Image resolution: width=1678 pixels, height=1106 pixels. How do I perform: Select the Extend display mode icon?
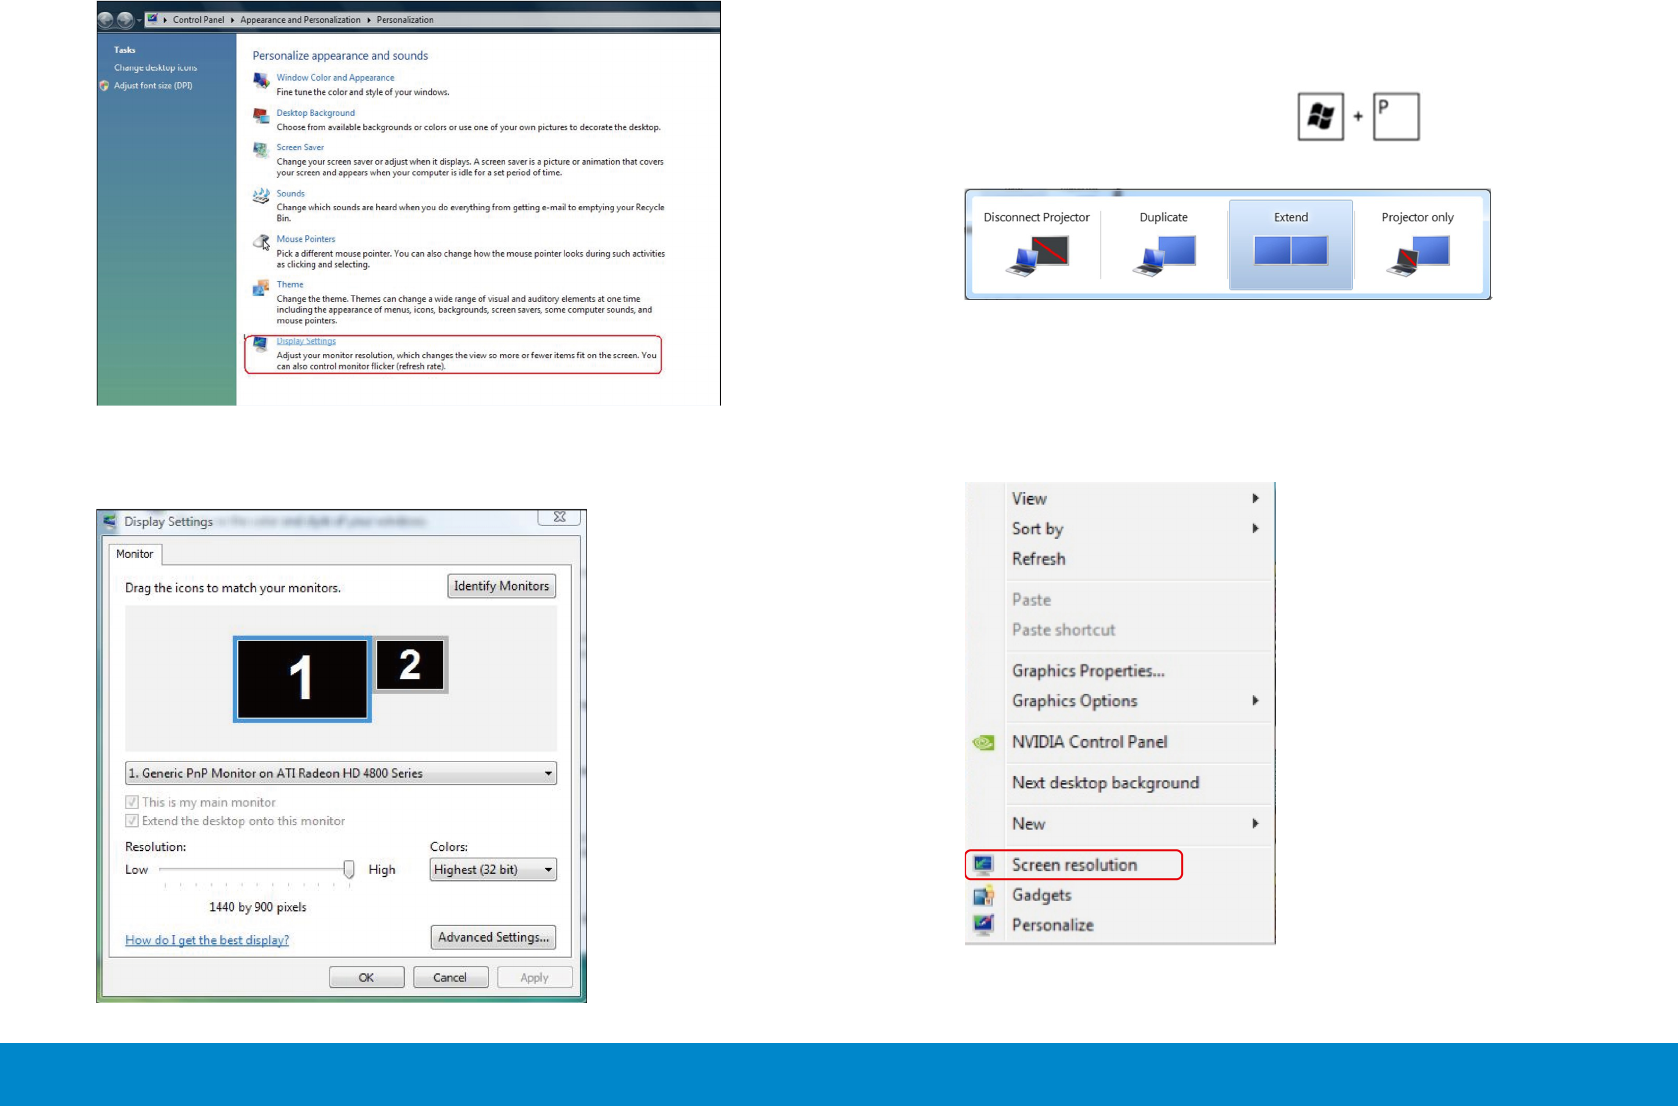pyautogui.click(x=1291, y=250)
